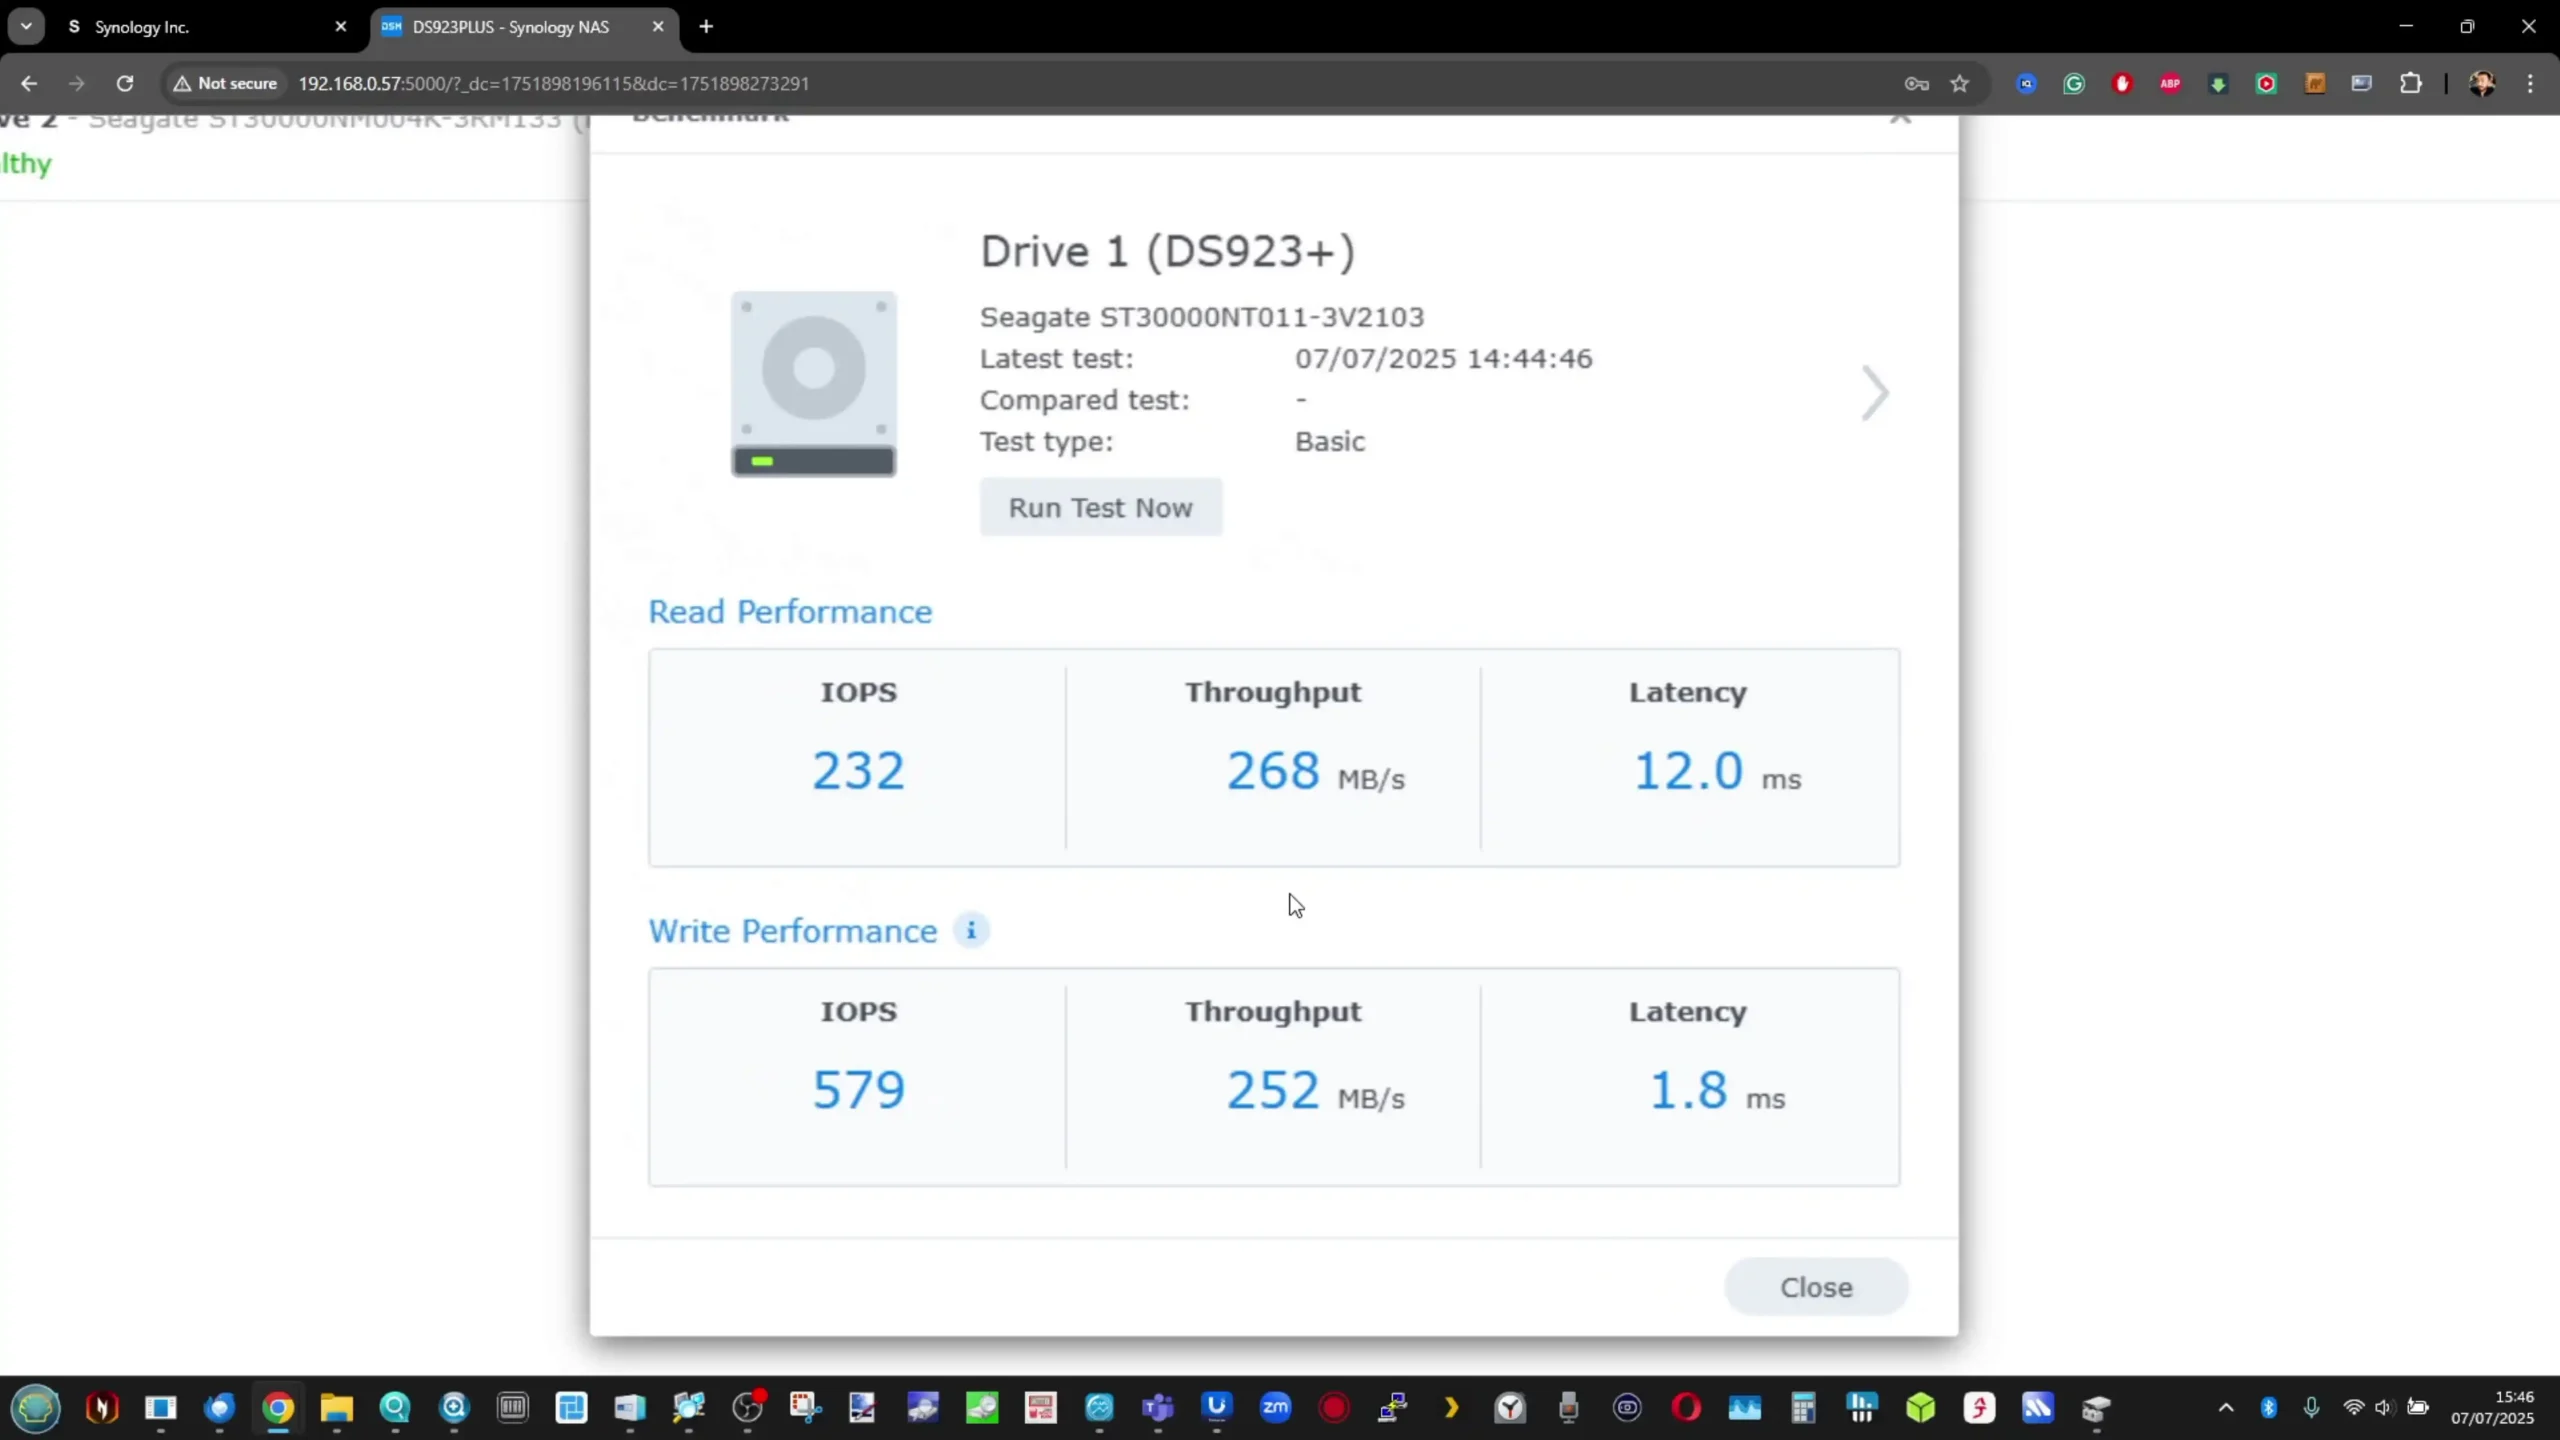Open the brown notebook extension icon
Screen dimensions: 2560x1440
click(x=2314, y=83)
